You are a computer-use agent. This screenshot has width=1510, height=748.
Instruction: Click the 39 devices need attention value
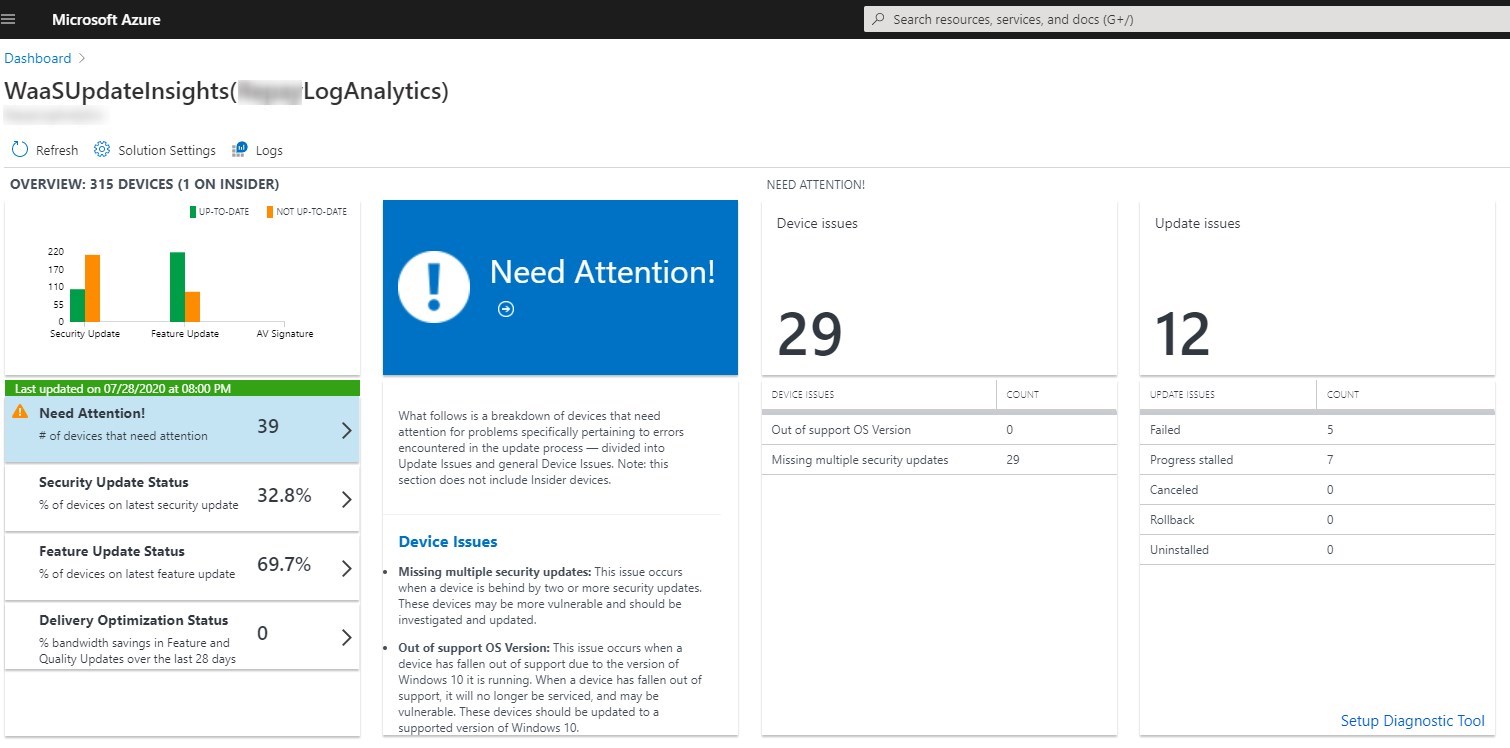tap(268, 427)
